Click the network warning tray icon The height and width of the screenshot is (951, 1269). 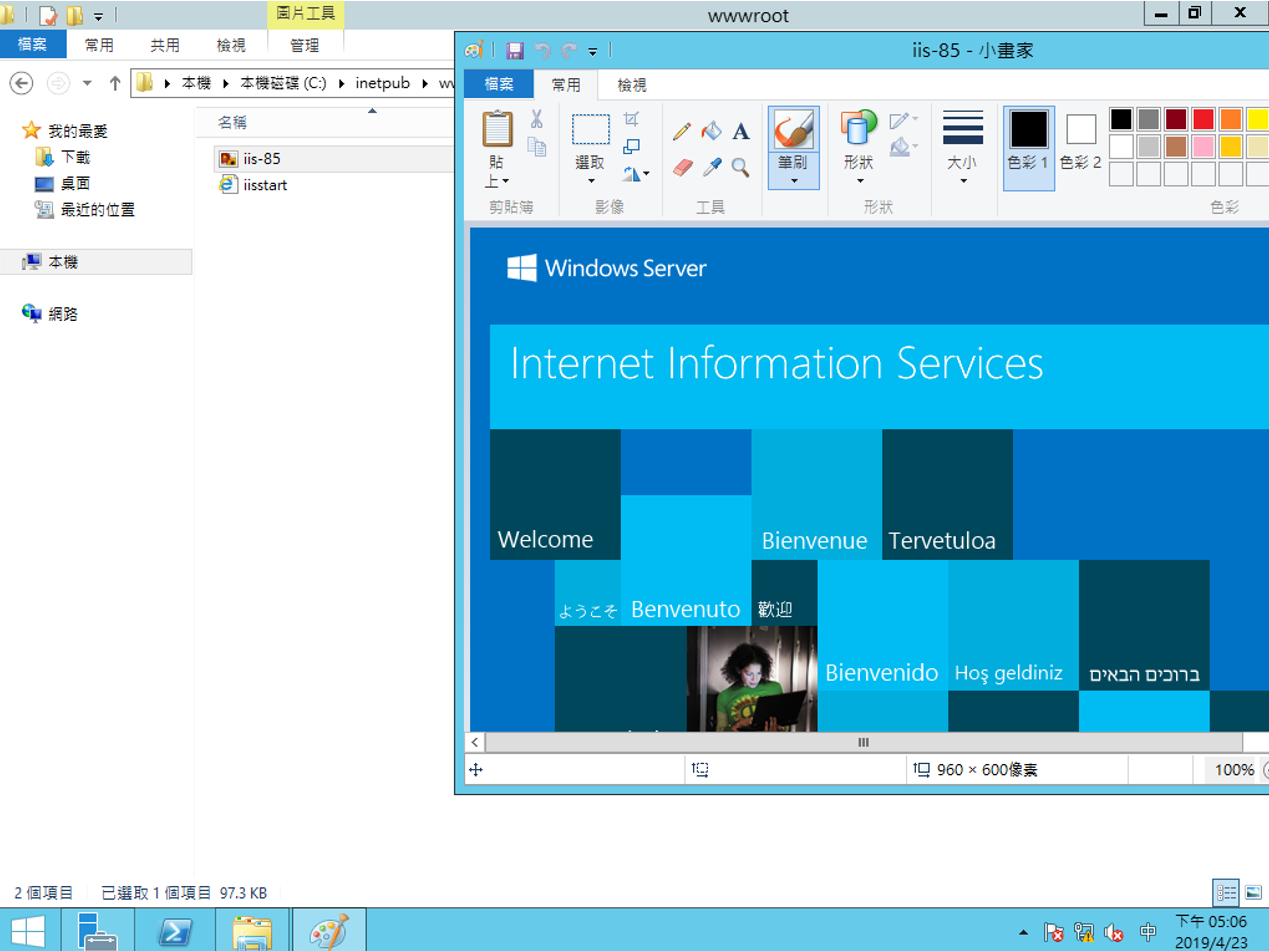pos(1084,932)
